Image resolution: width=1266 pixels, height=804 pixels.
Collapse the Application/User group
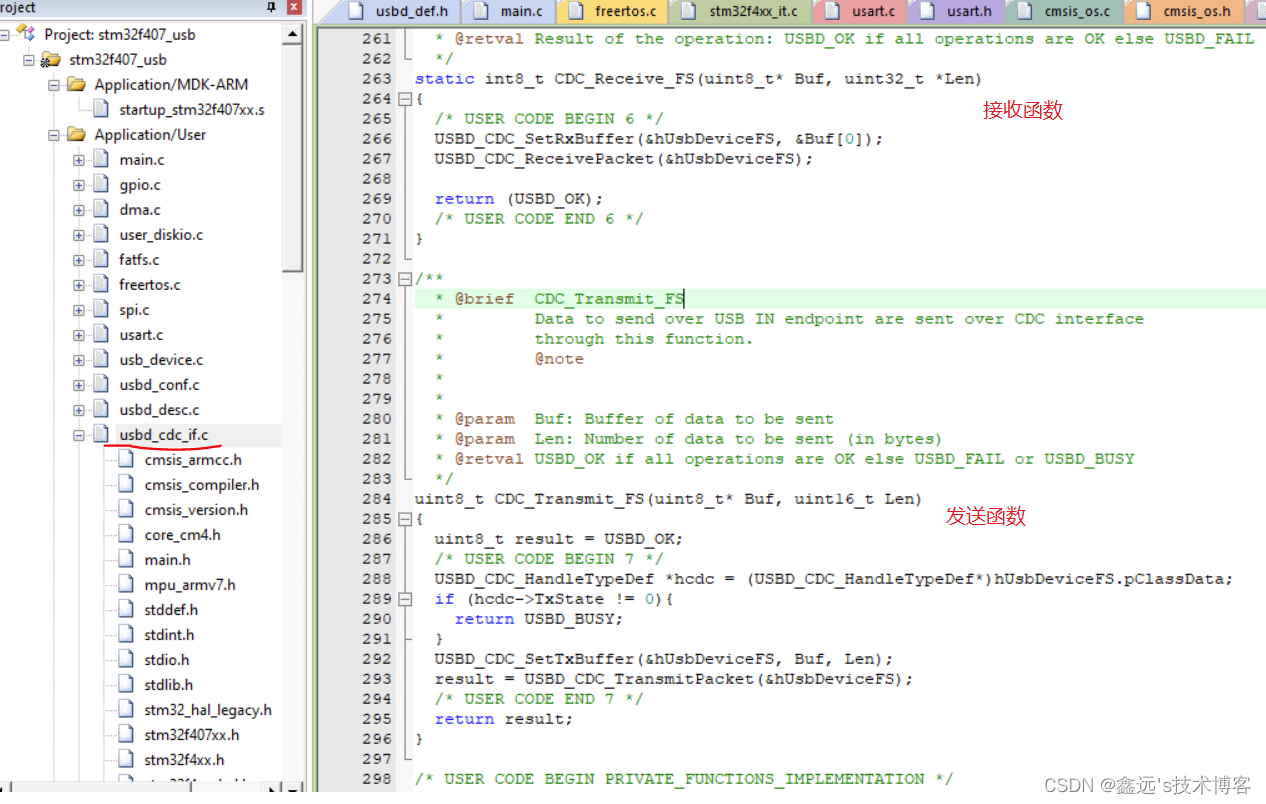coord(52,134)
